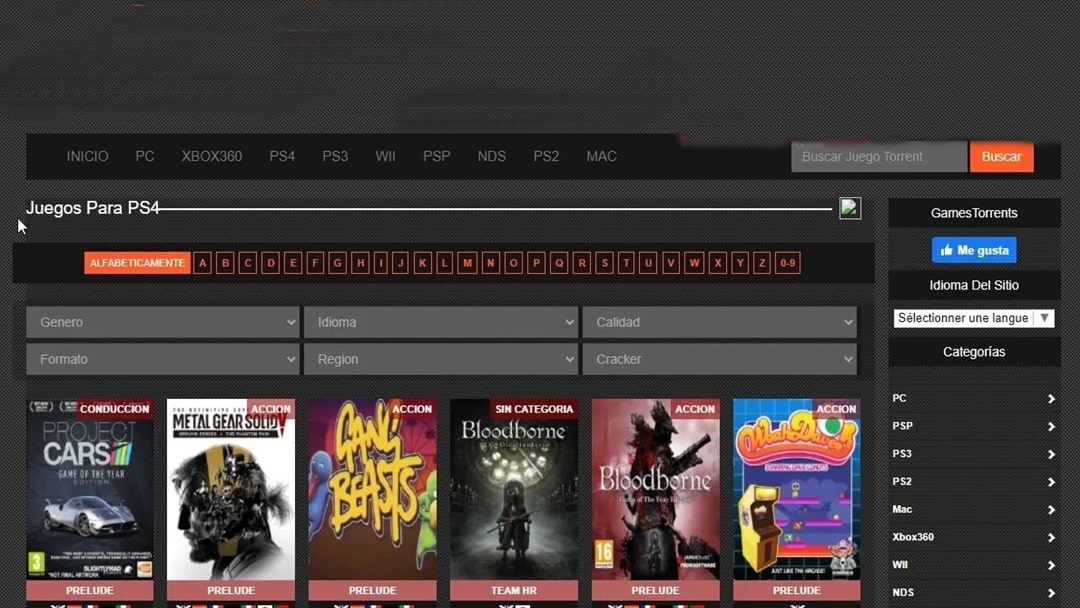Open the PS4 menu item
This screenshot has width=1080, height=608.
(x=282, y=156)
